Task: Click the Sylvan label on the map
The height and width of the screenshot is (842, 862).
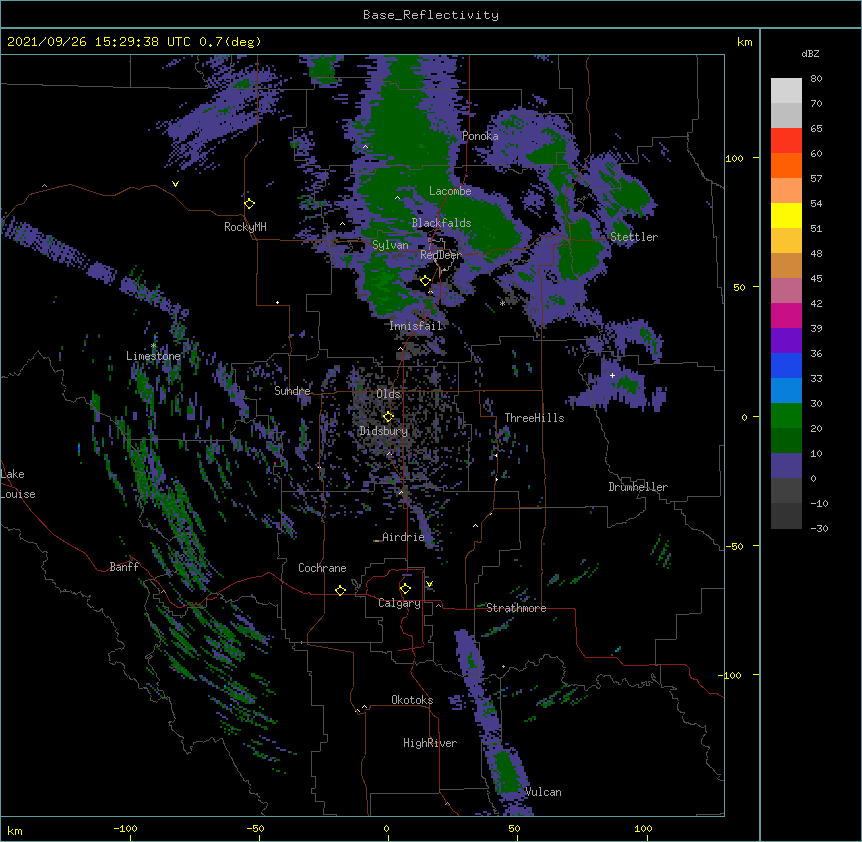Action: click(390, 245)
